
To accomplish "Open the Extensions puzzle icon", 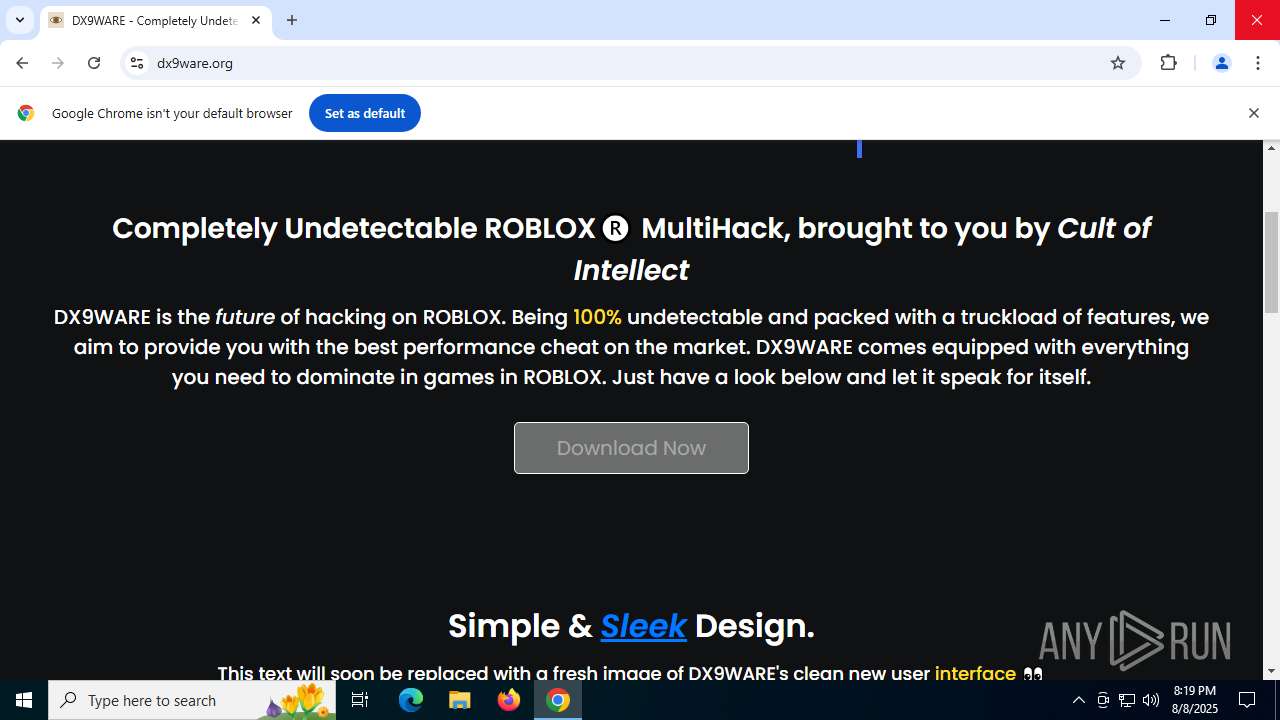I will point(1168,63).
